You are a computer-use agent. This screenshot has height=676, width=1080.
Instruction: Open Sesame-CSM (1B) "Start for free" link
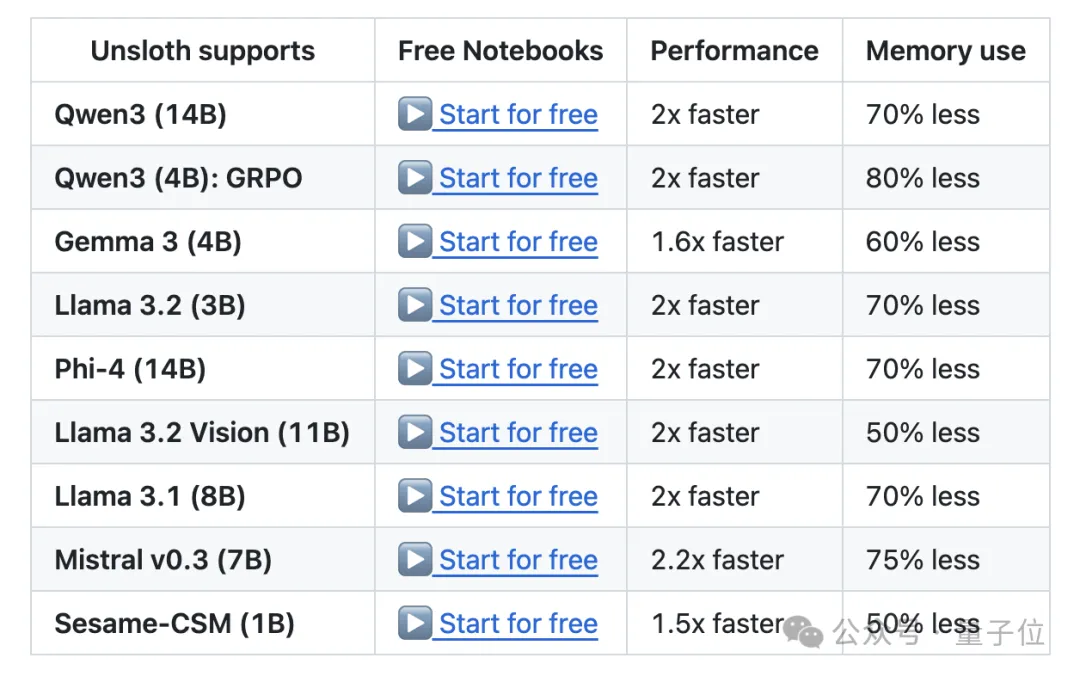pyautogui.click(x=518, y=624)
